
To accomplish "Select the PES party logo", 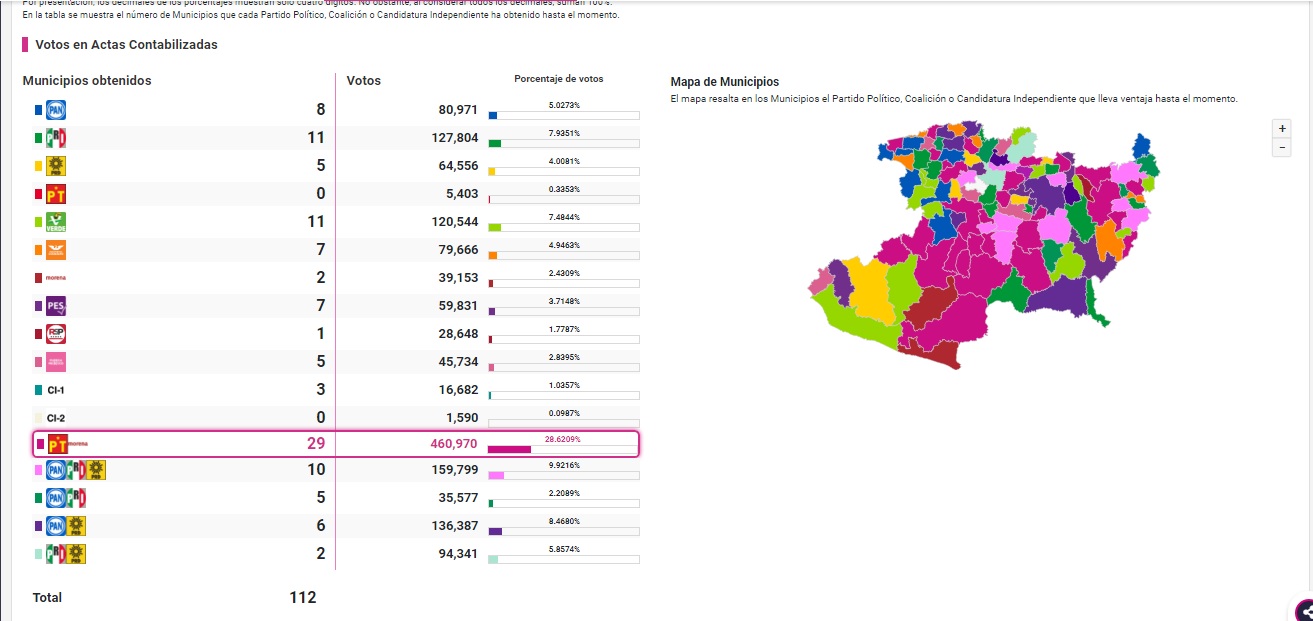I will (x=56, y=306).
